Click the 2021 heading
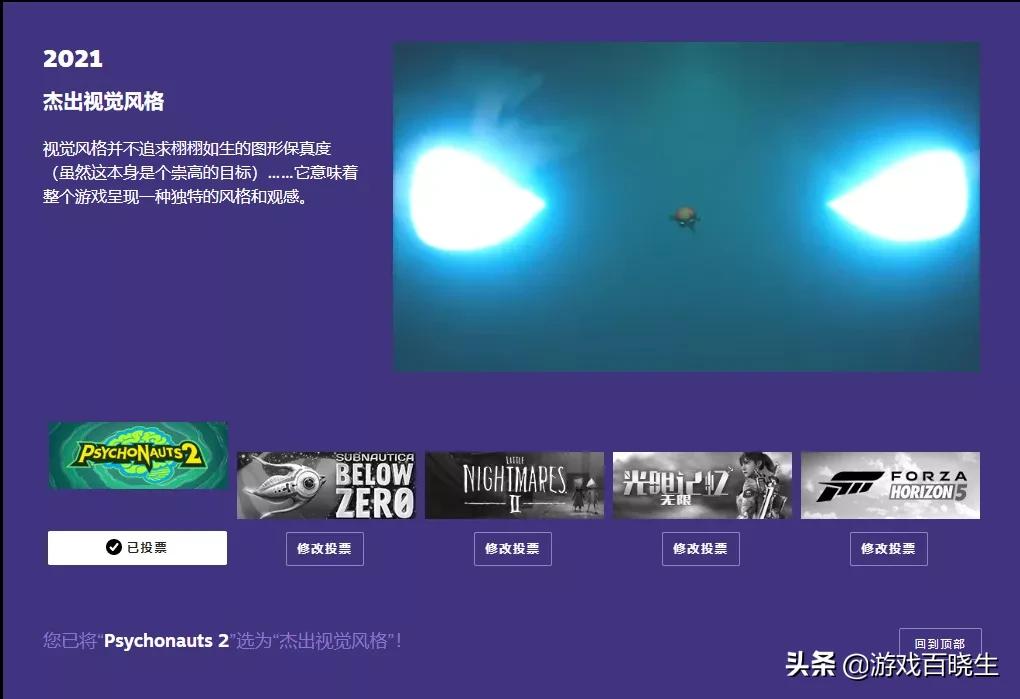 [72, 58]
